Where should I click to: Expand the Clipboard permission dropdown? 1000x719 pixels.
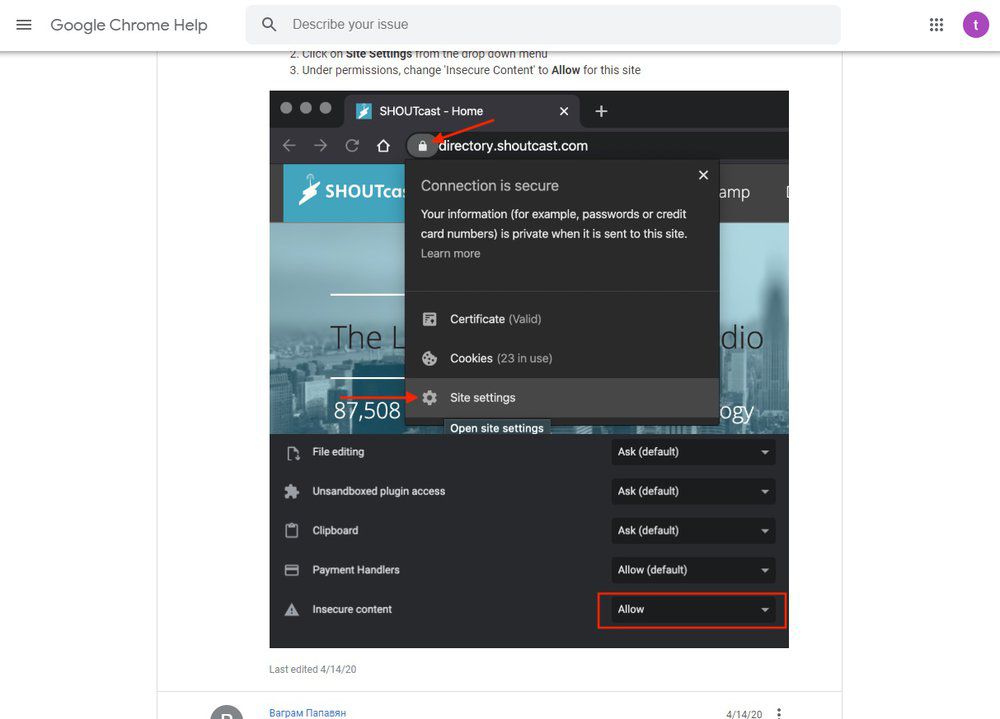coord(693,531)
